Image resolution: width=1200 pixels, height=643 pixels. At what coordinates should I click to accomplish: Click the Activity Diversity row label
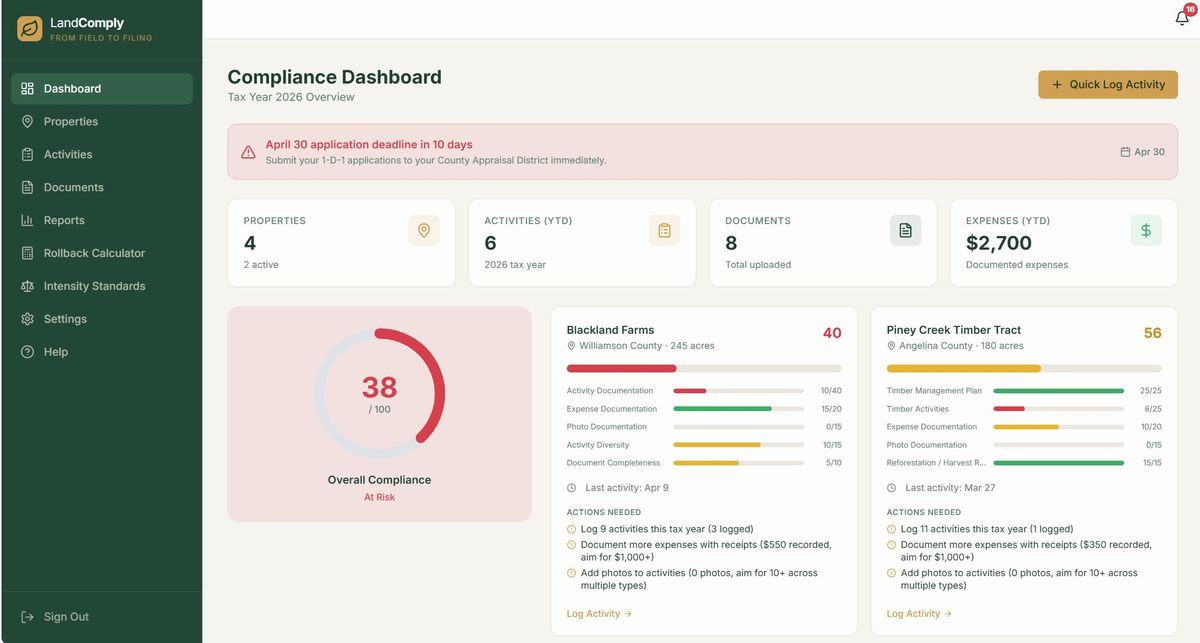[x=598, y=445]
